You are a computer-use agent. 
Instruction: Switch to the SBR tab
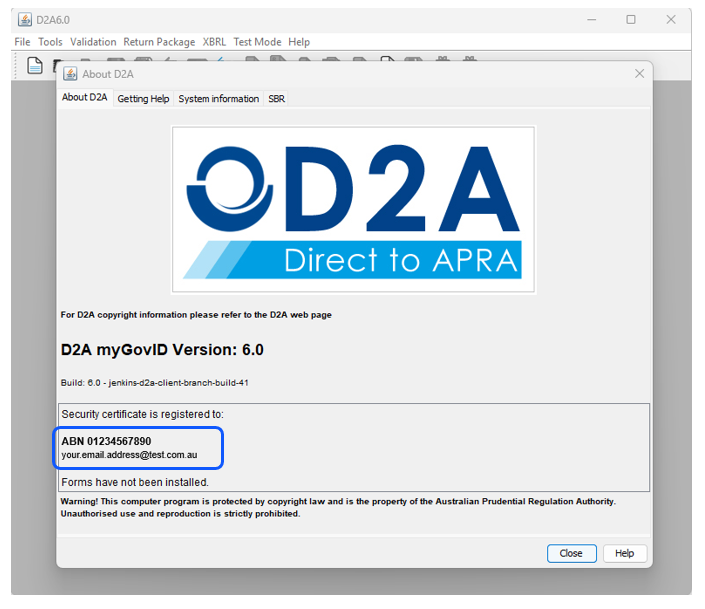point(277,99)
